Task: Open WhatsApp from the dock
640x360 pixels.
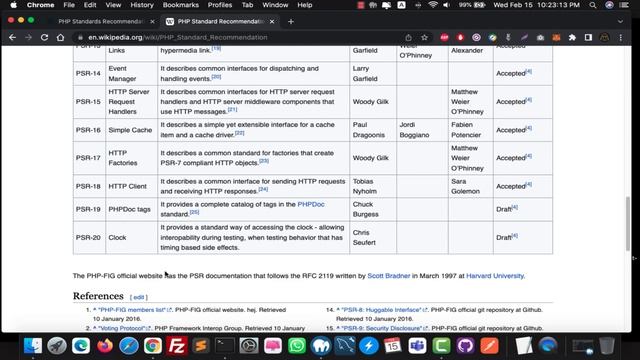Action: coord(297,346)
